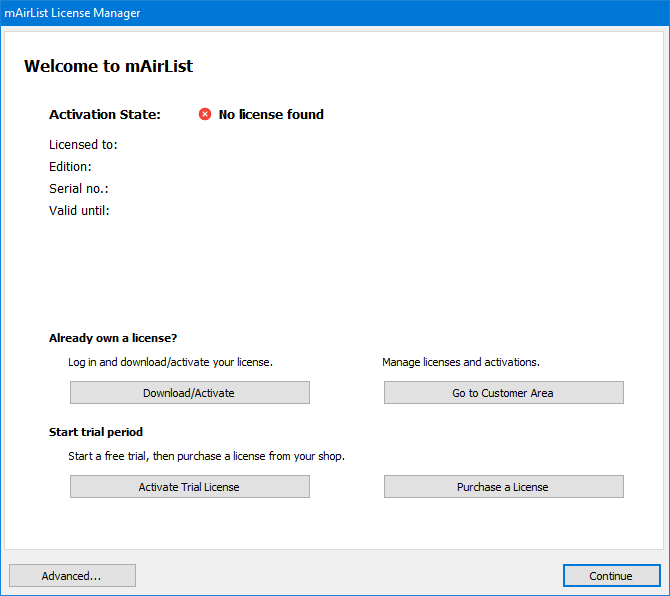Click the mAirList License Manager title bar
The width and height of the screenshot is (670, 596).
[300, 13]
